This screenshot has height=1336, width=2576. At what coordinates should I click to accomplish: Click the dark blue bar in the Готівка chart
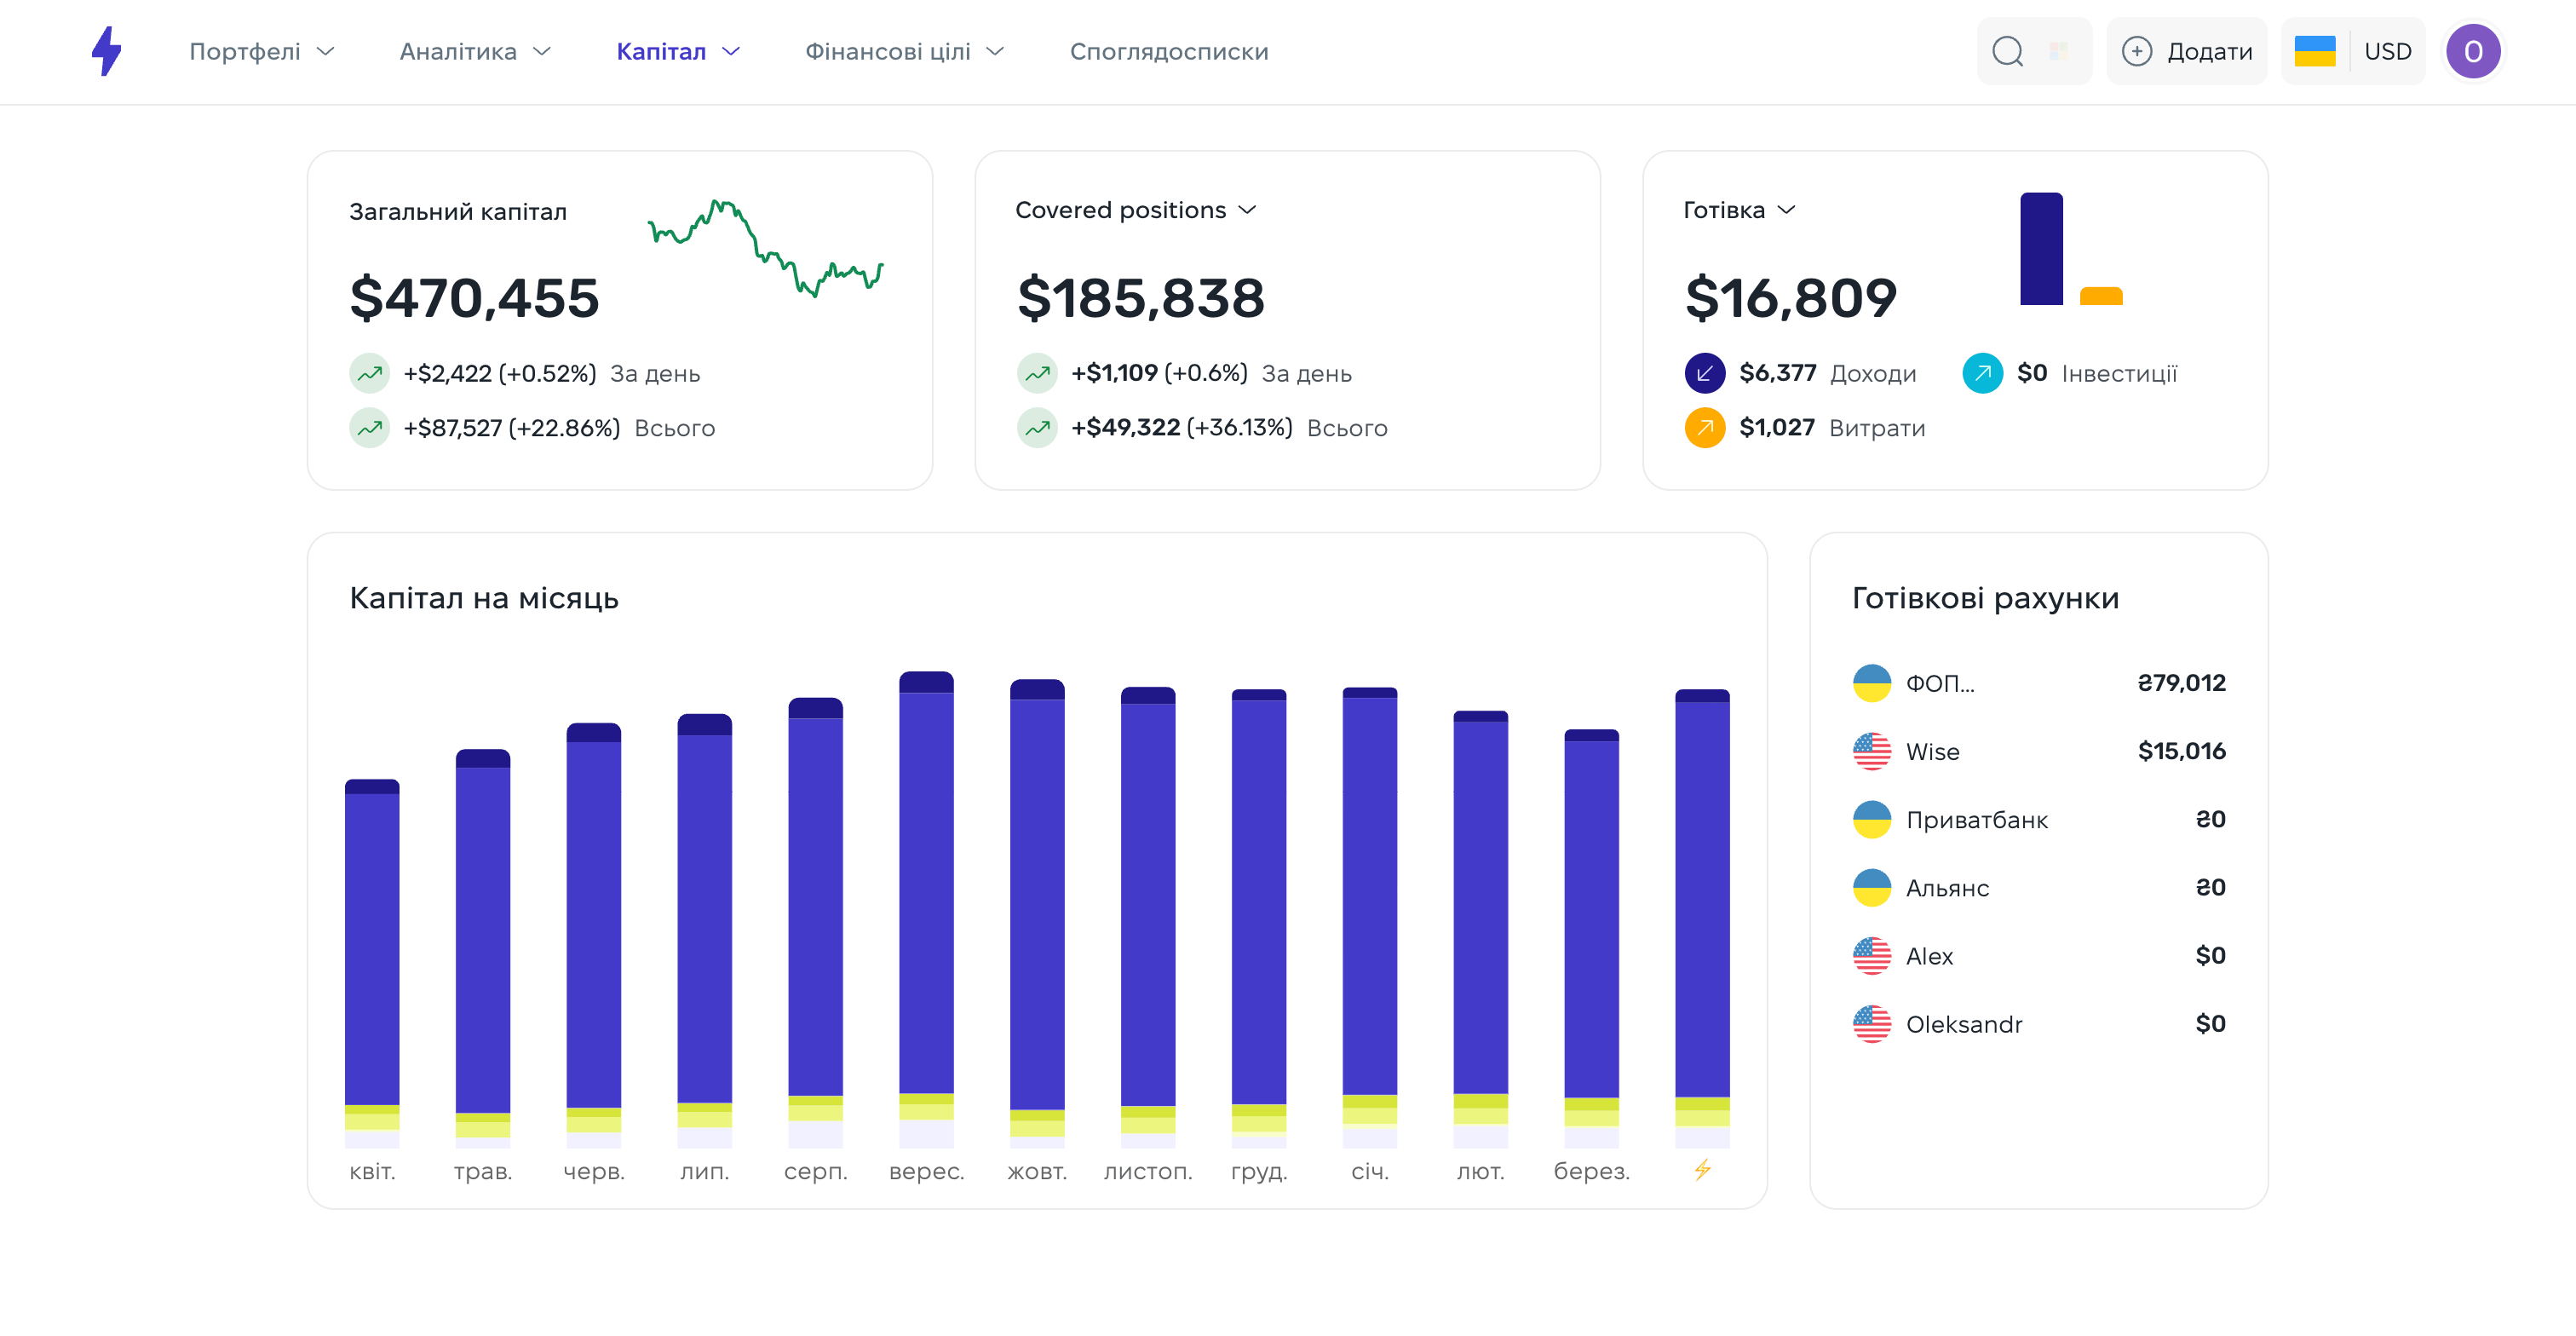pos(2040,249)
